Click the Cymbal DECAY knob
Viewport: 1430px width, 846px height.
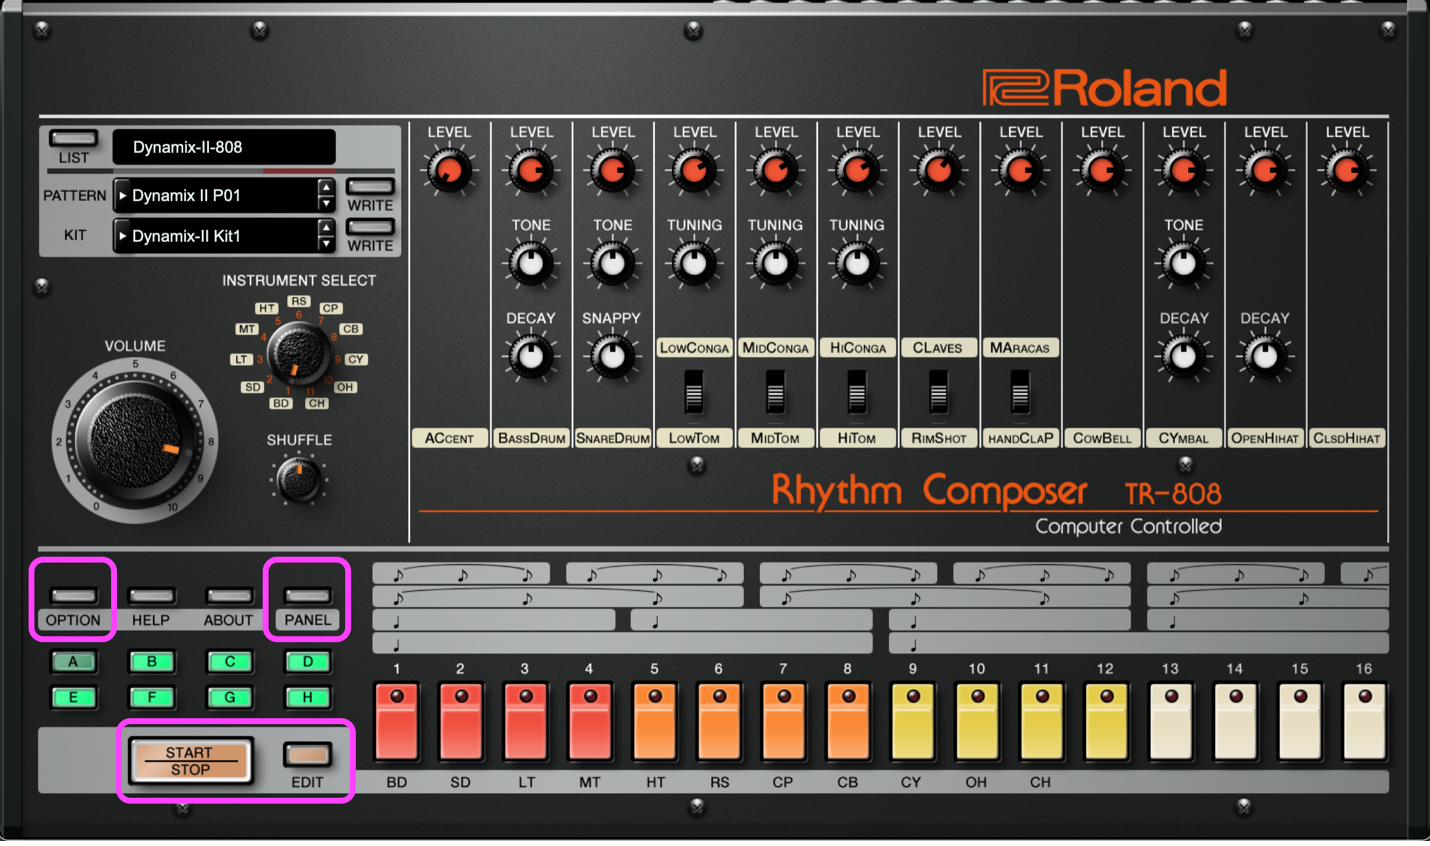pyautogui.click(x=1184, y=357)
